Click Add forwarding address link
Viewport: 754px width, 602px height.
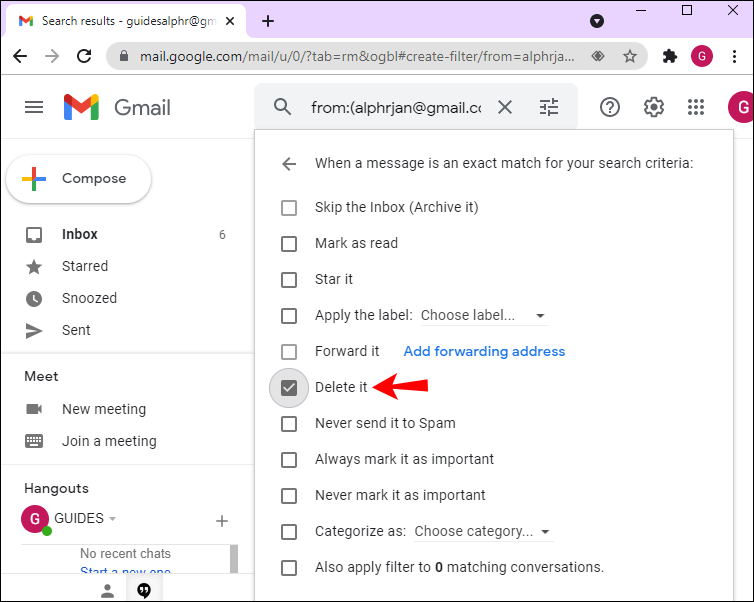[x=484, y=351]
